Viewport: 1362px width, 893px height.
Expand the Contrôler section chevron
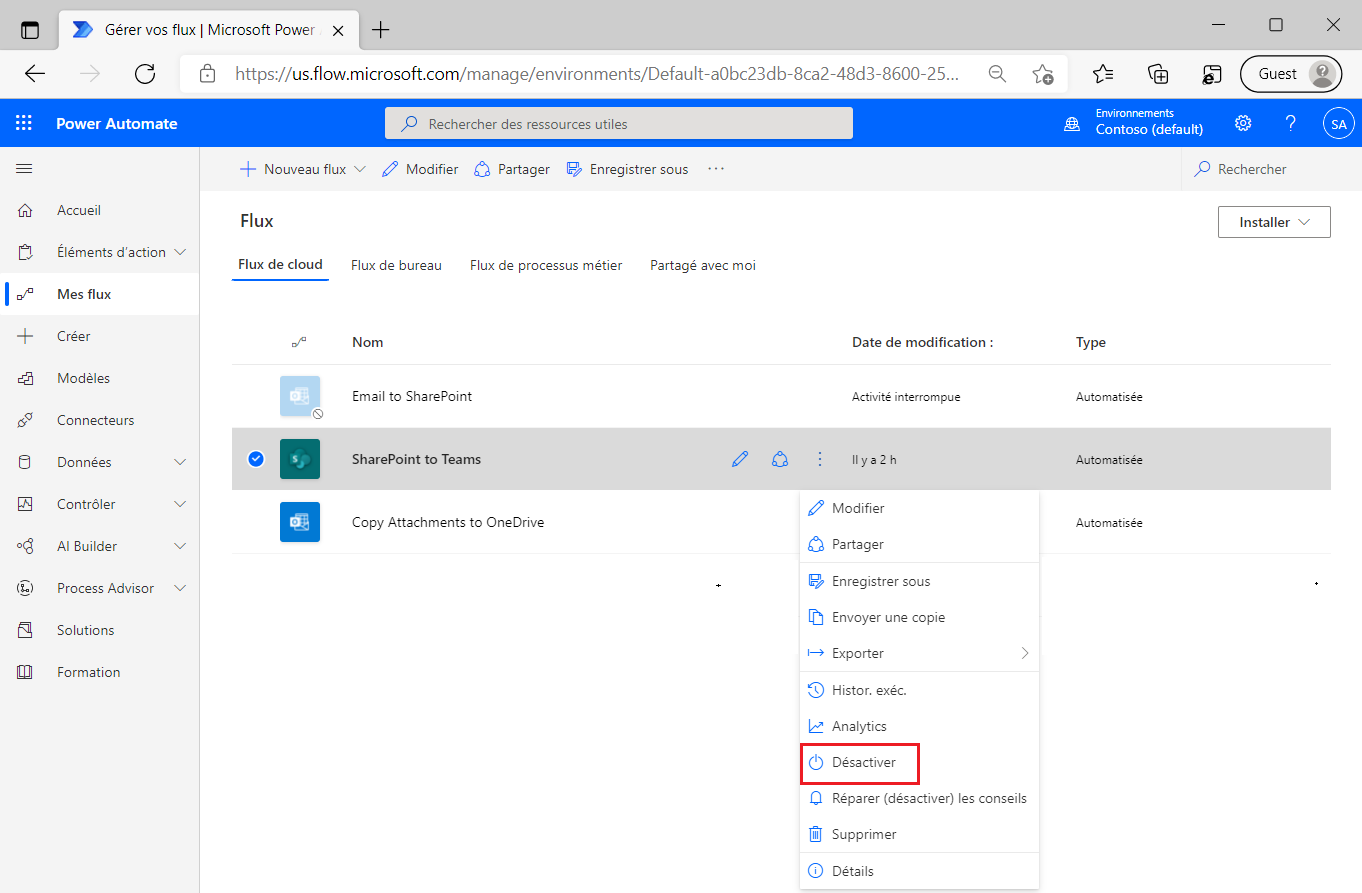pos(180,504)
